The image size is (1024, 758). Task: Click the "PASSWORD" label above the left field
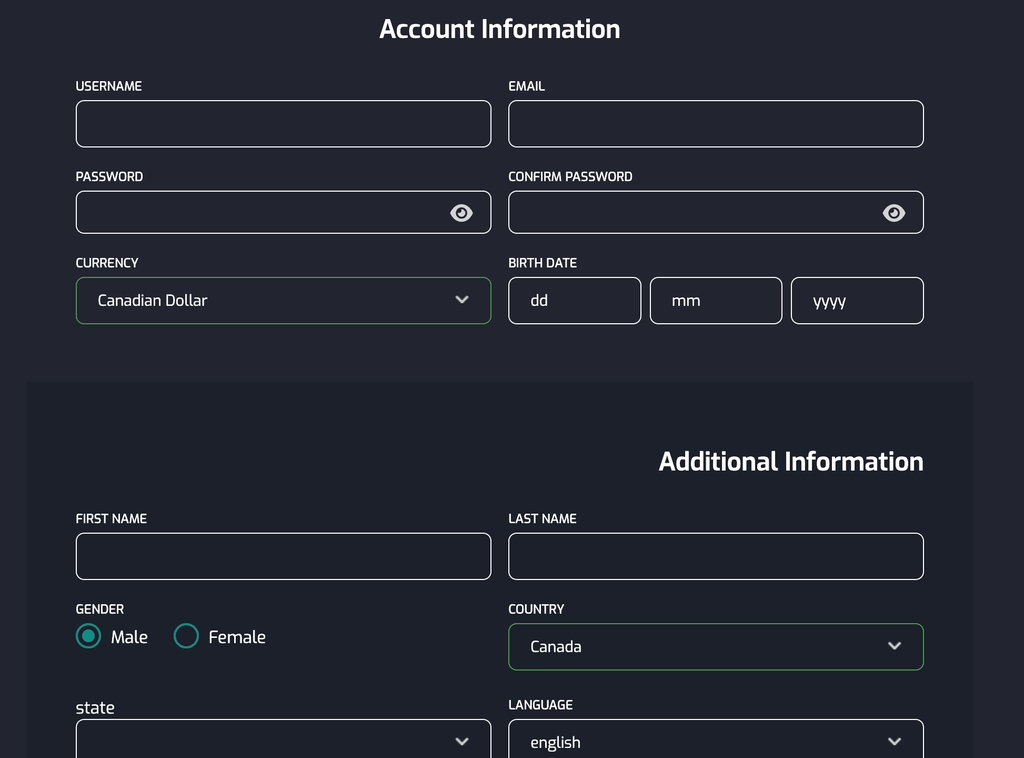(x=109, y=177)
